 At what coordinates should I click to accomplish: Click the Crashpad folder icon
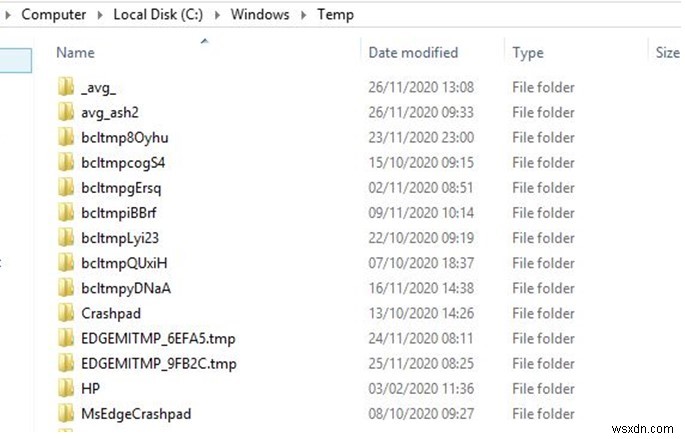pyautogui.click(x=67, y=313)
